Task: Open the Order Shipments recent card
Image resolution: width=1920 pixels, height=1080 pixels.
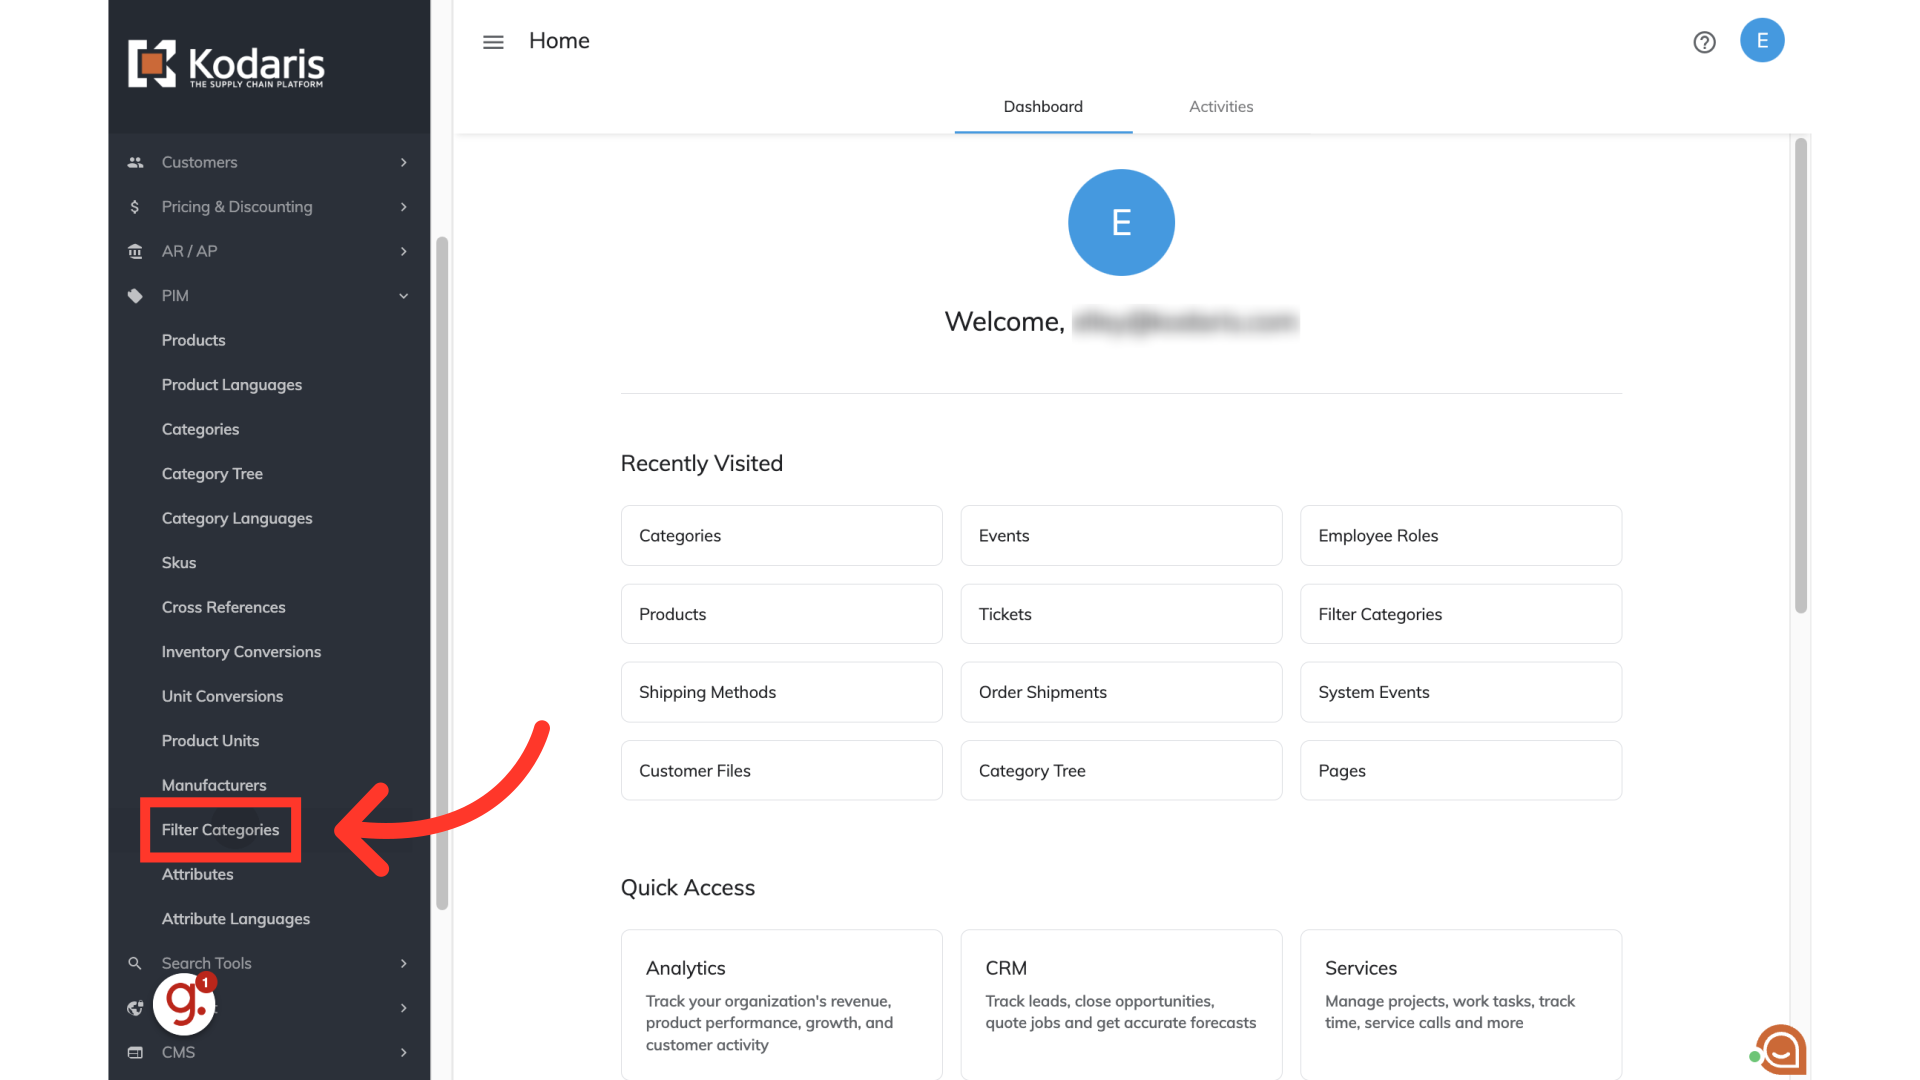Action: coord(1121,692)
